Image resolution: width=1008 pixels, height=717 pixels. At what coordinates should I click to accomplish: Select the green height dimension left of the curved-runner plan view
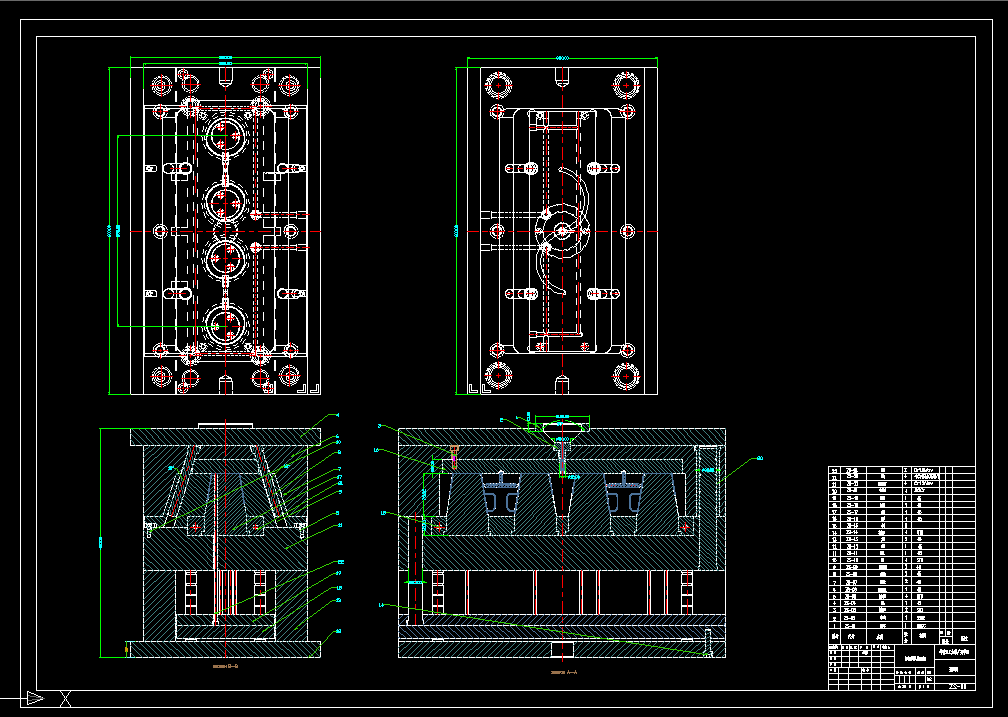pyautogui.click(x=456, y=230)
